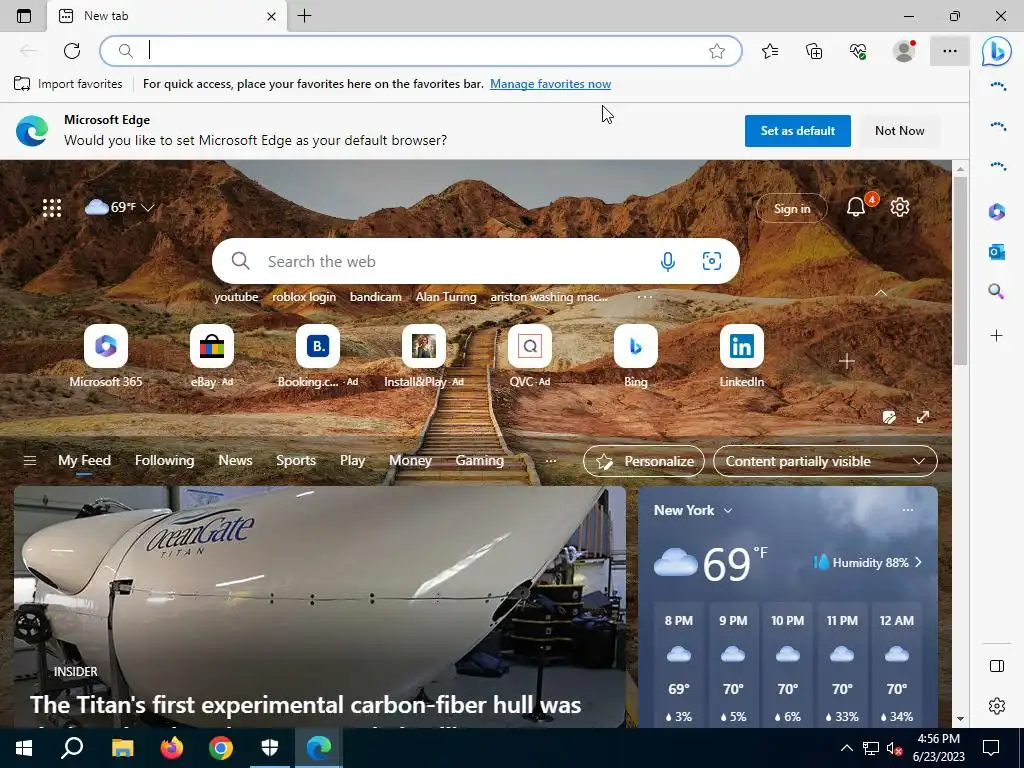Show more suggested searches ellipsis
1024x768 pixels.
[x=645, y=296]
